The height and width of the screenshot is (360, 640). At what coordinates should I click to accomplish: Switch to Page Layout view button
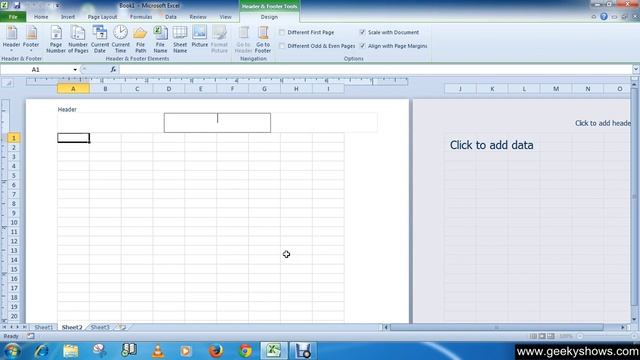tap(542, 336)
